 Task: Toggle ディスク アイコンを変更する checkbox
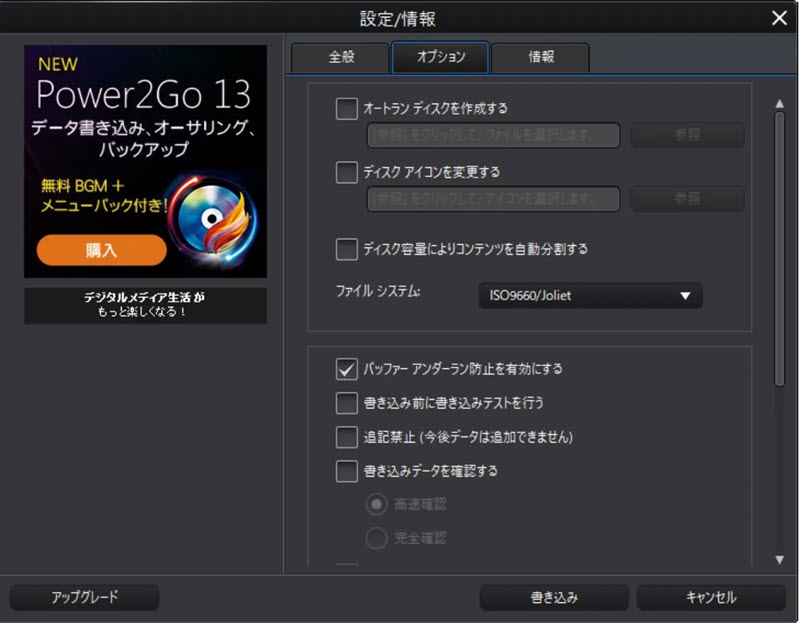point(347,173)
